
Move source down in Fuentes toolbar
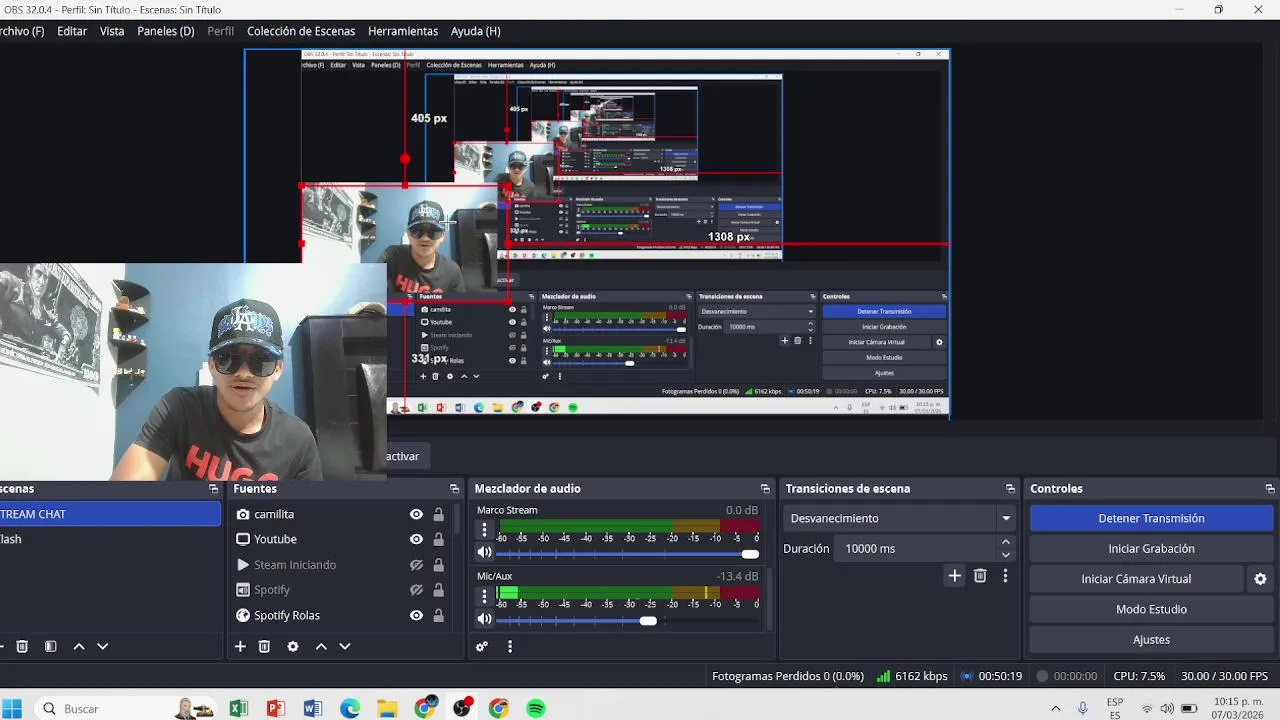[345, 647]
